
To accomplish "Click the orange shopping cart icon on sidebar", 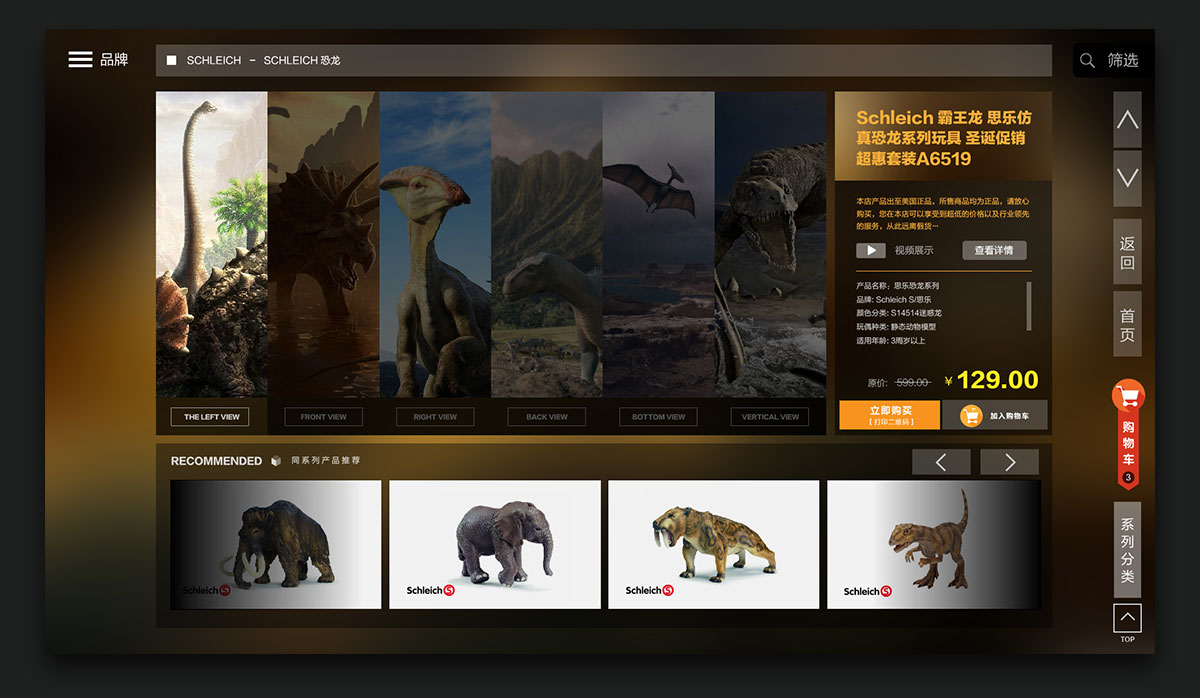I will click(1128, 396).
